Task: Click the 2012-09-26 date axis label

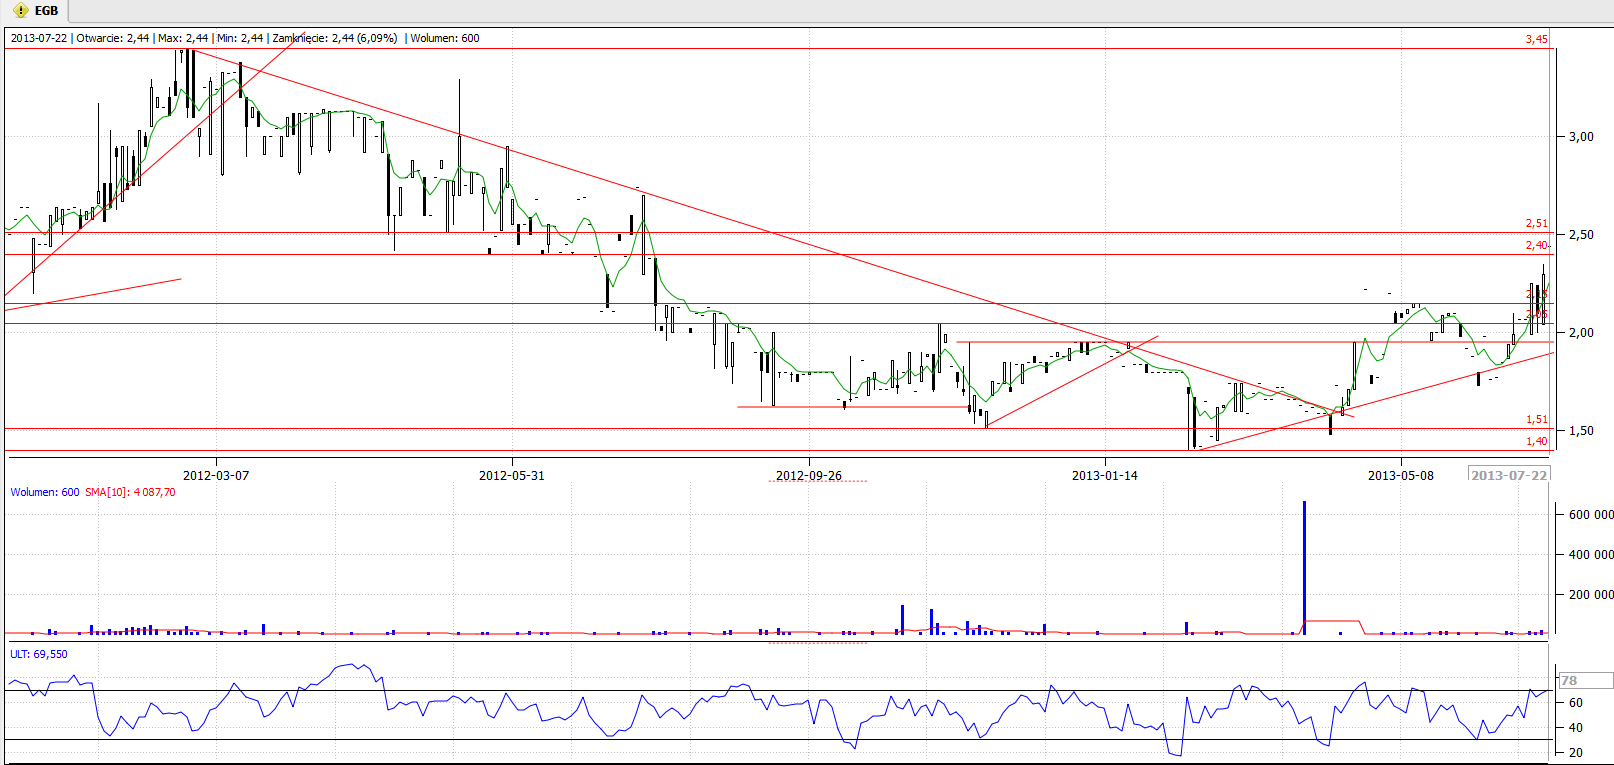Action: [x=809, y=475]
